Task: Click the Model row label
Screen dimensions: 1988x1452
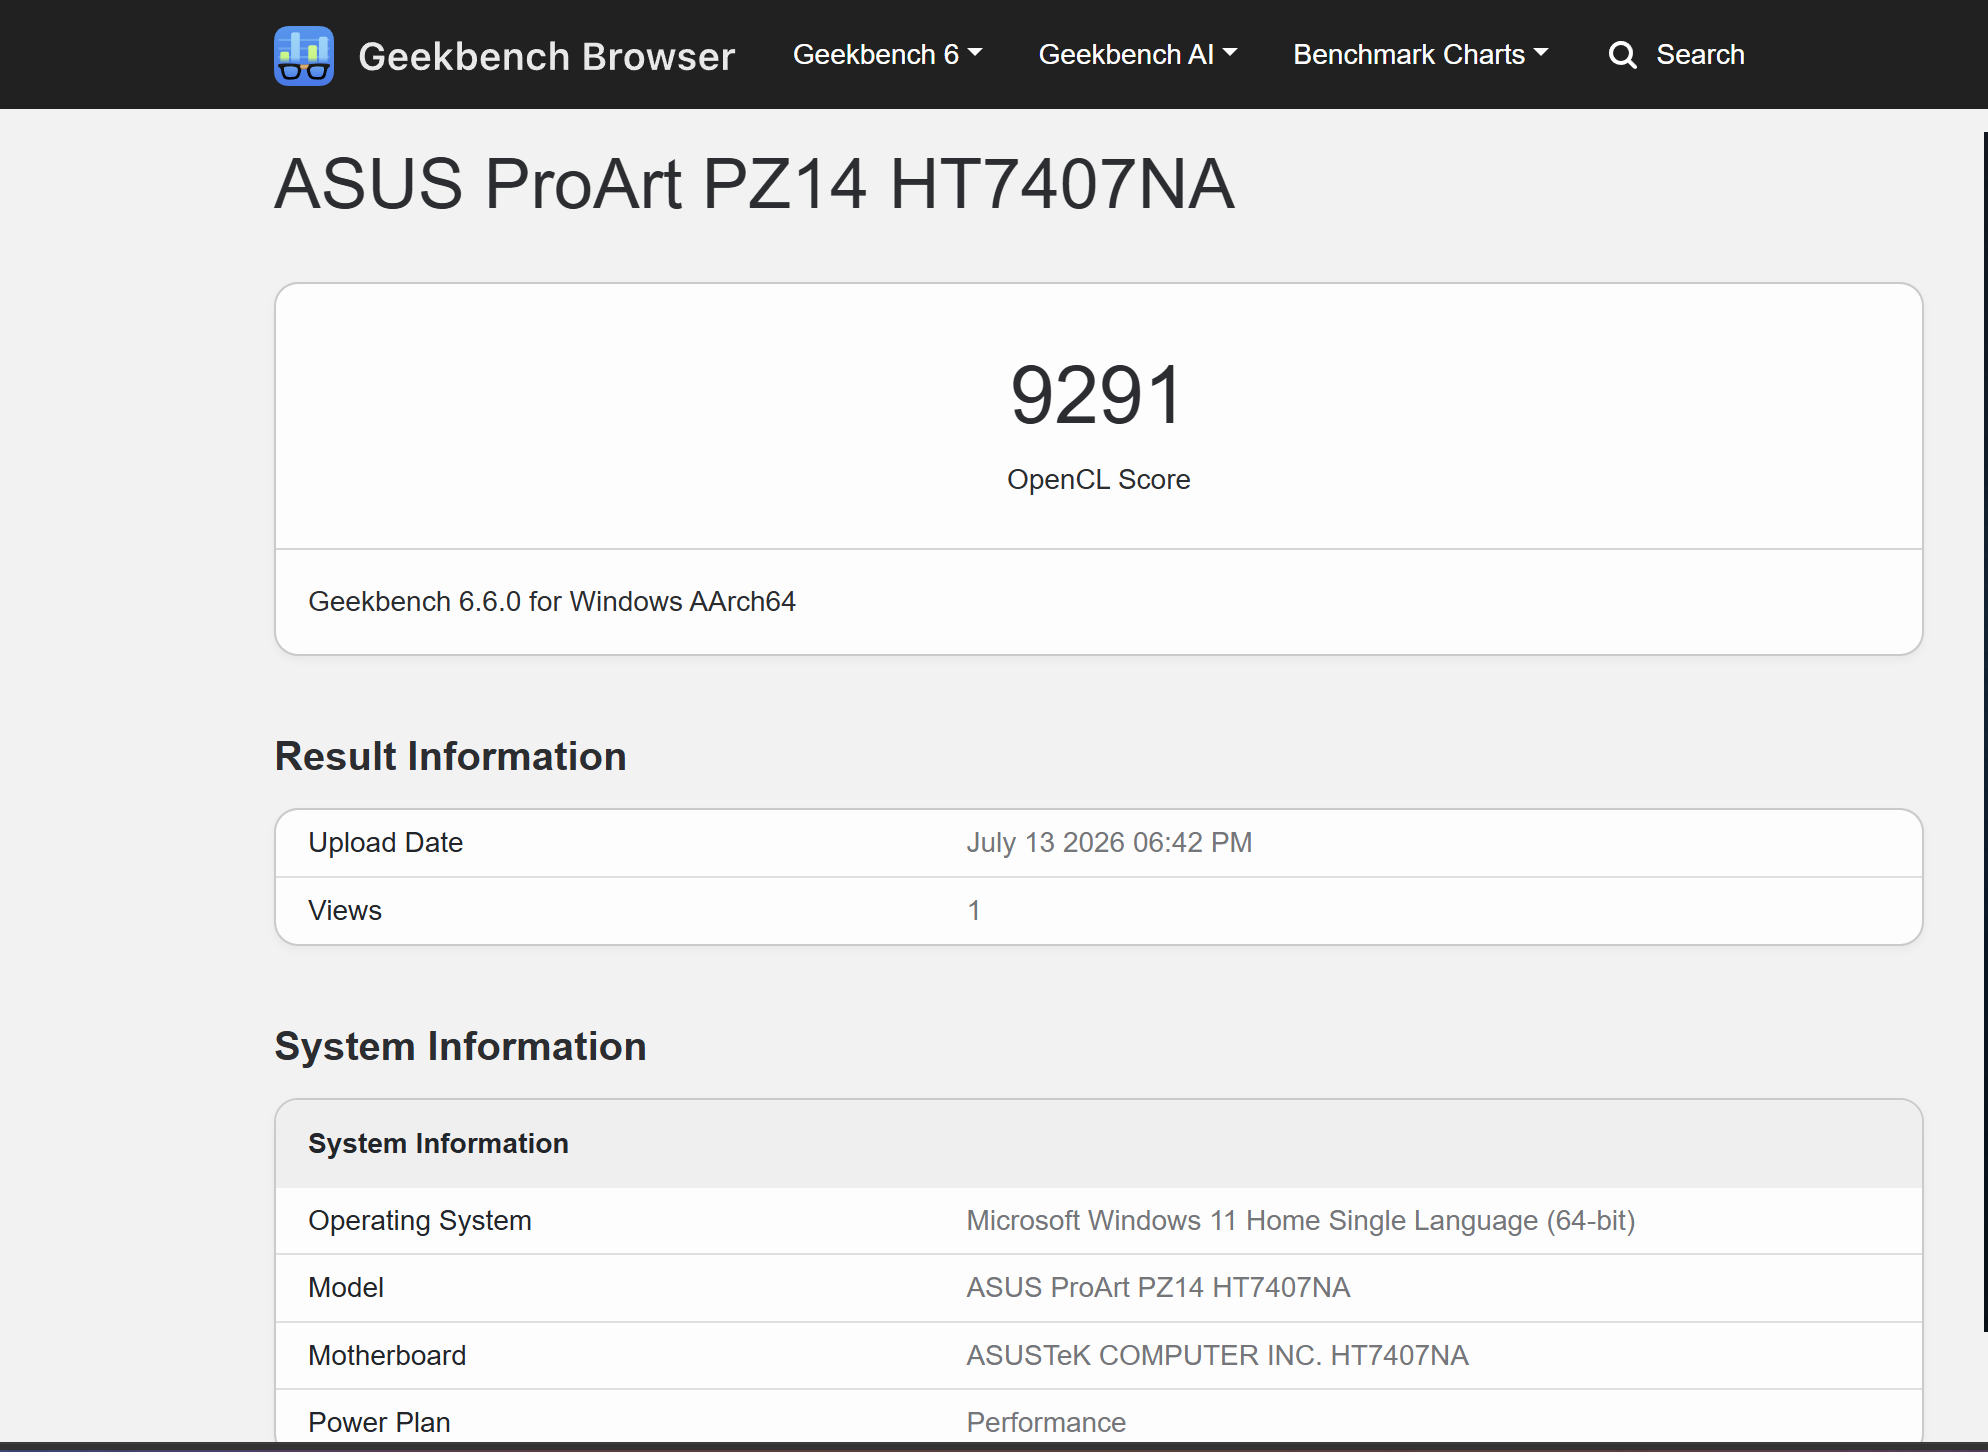Action: pyautogui.click(x=346, y=1288)
